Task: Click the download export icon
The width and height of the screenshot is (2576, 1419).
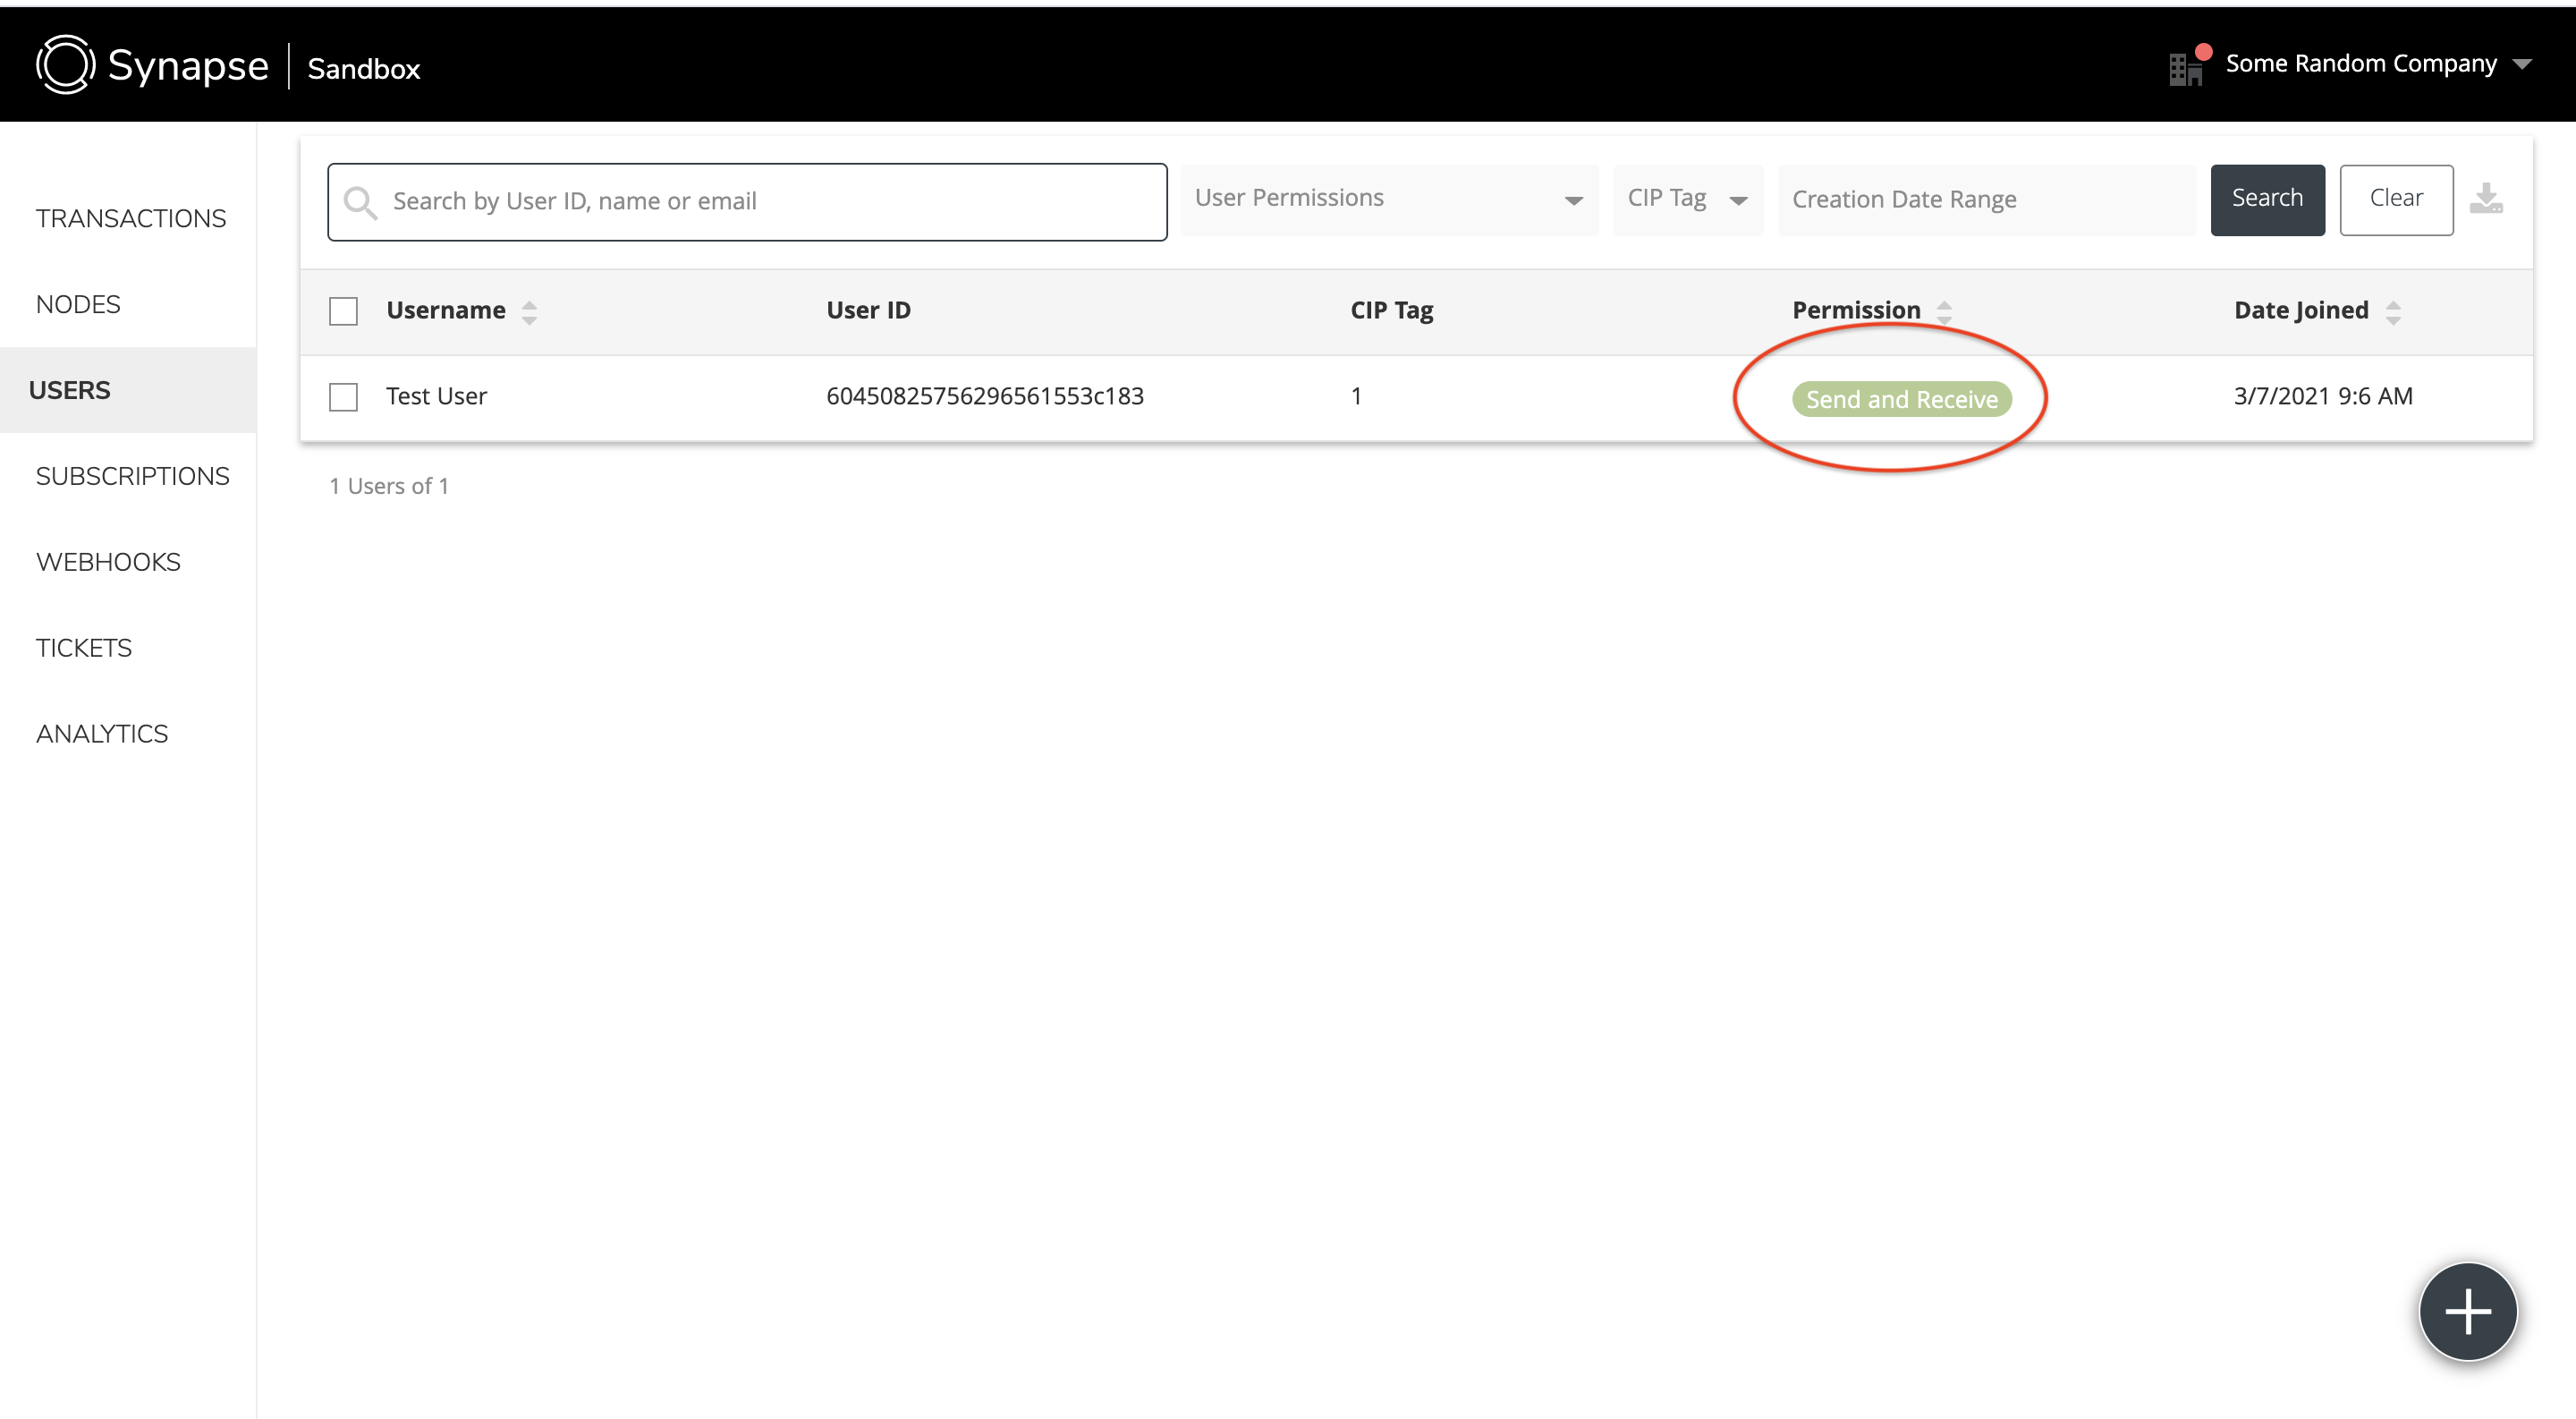Action: click(x=2486, y=199)
